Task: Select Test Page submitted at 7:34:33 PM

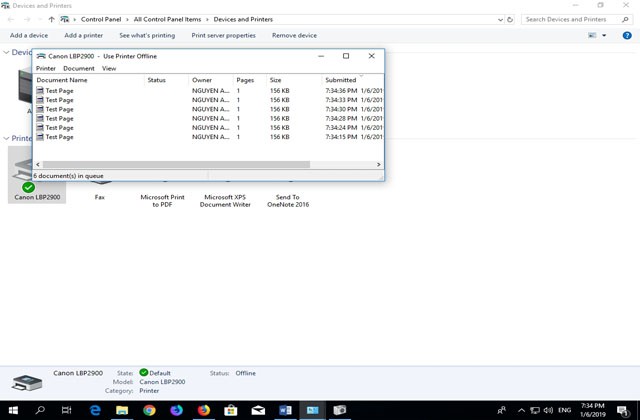Action: coord(208,100)
